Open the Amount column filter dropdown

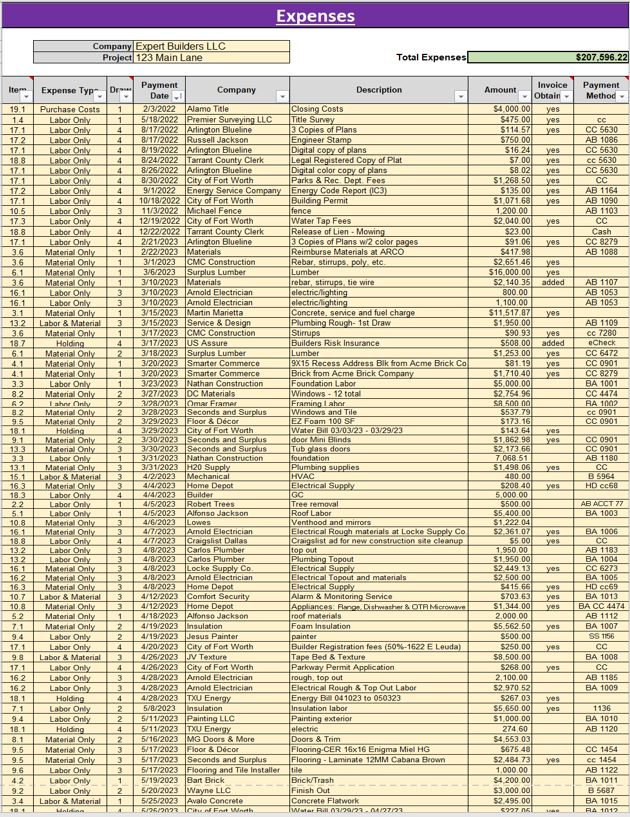point(524,97)
